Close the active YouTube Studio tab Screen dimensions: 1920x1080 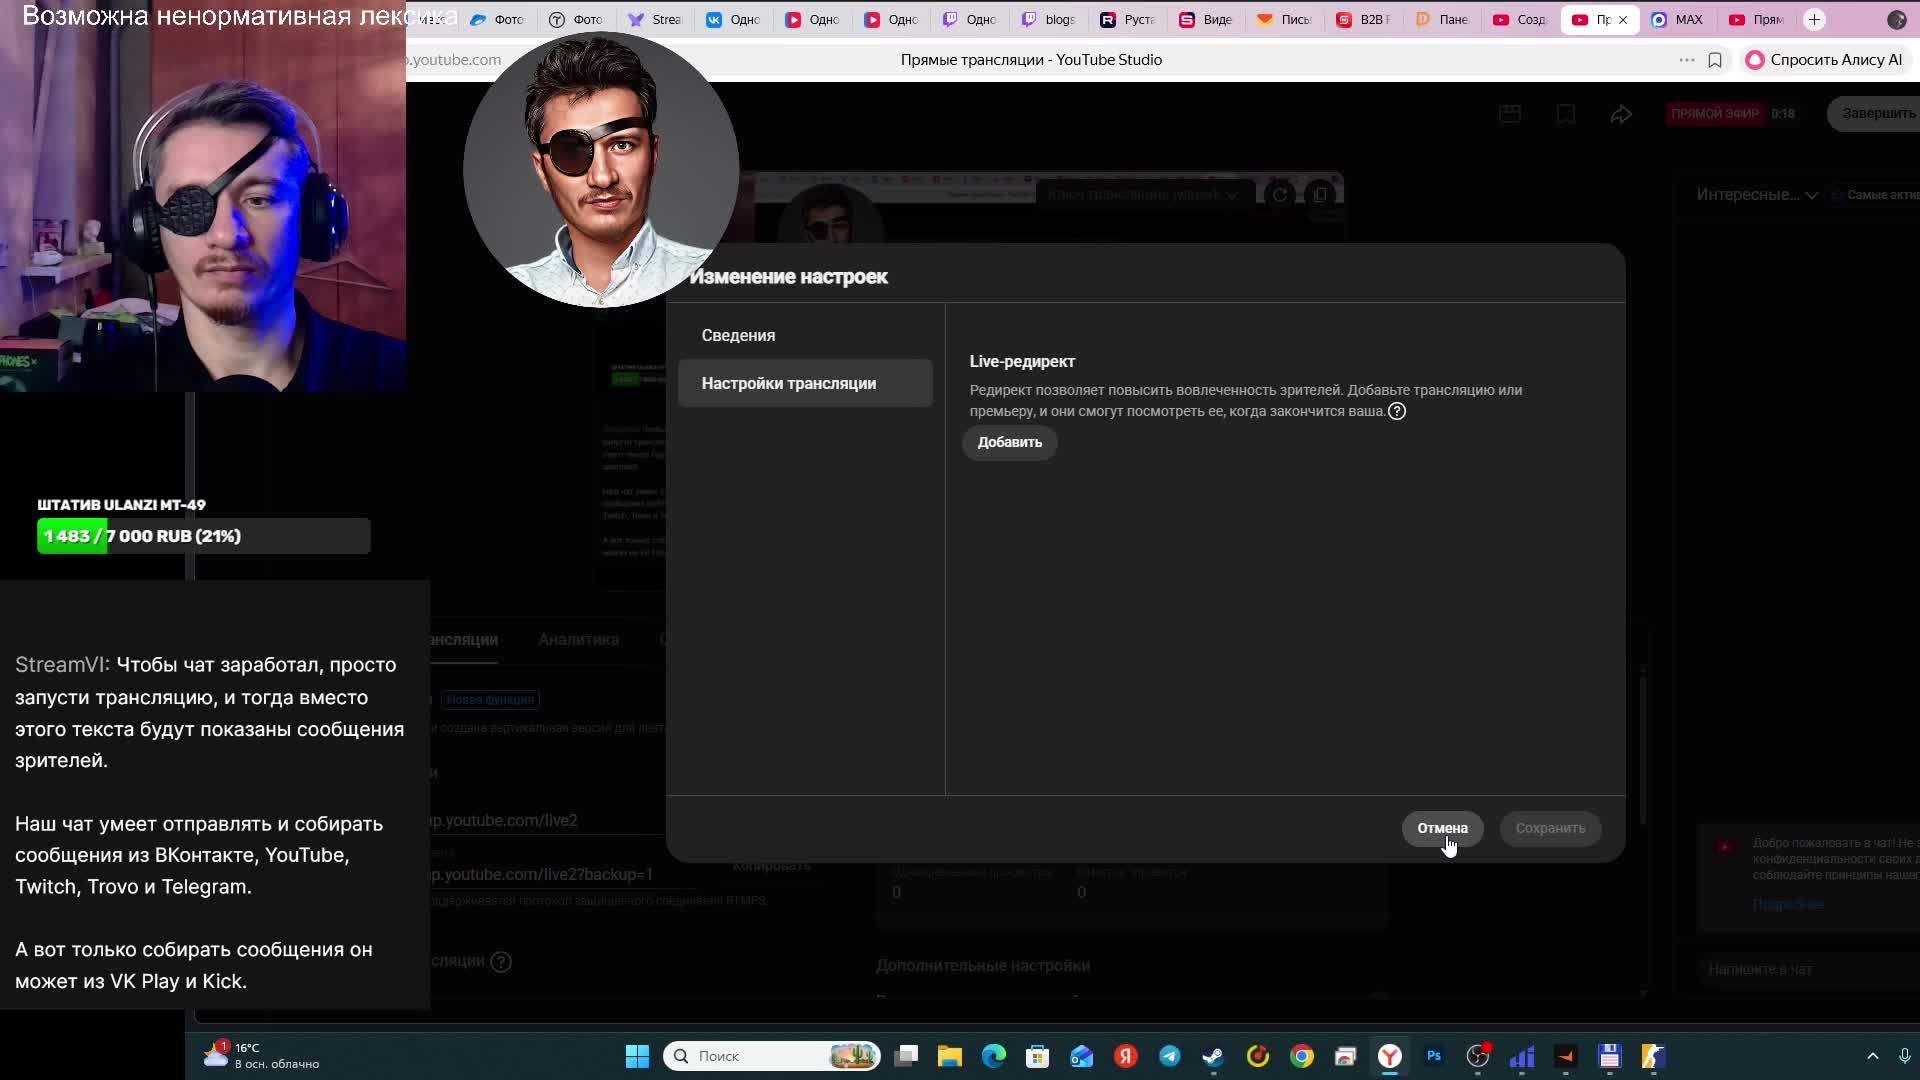pos(1622,20)
